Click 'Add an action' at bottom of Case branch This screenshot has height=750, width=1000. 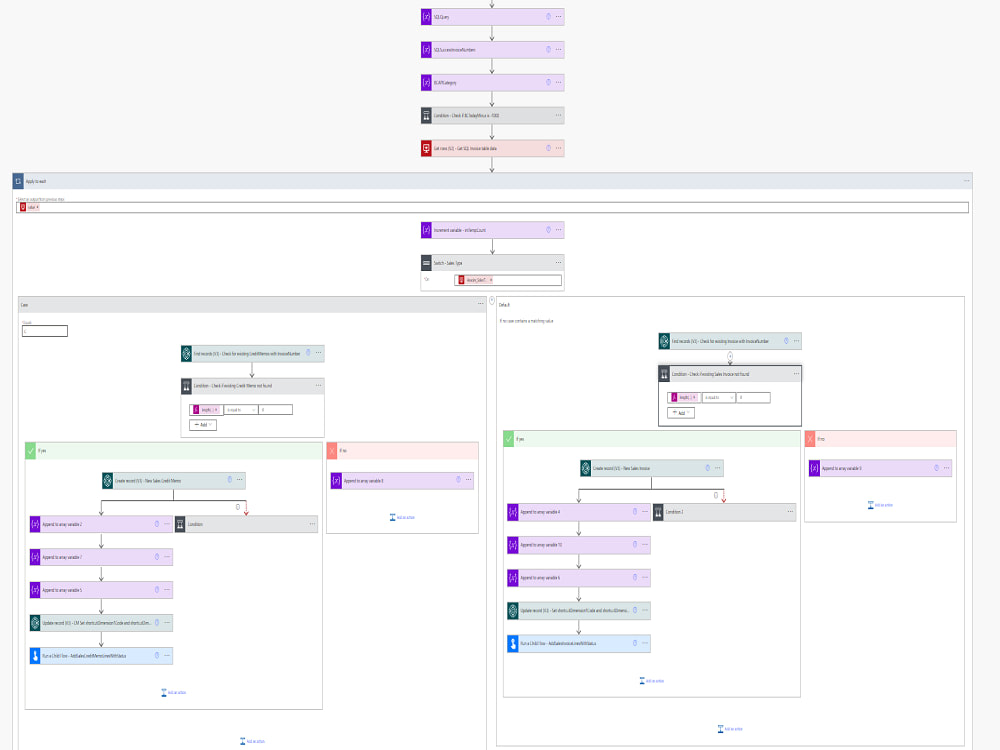point(255,741)
